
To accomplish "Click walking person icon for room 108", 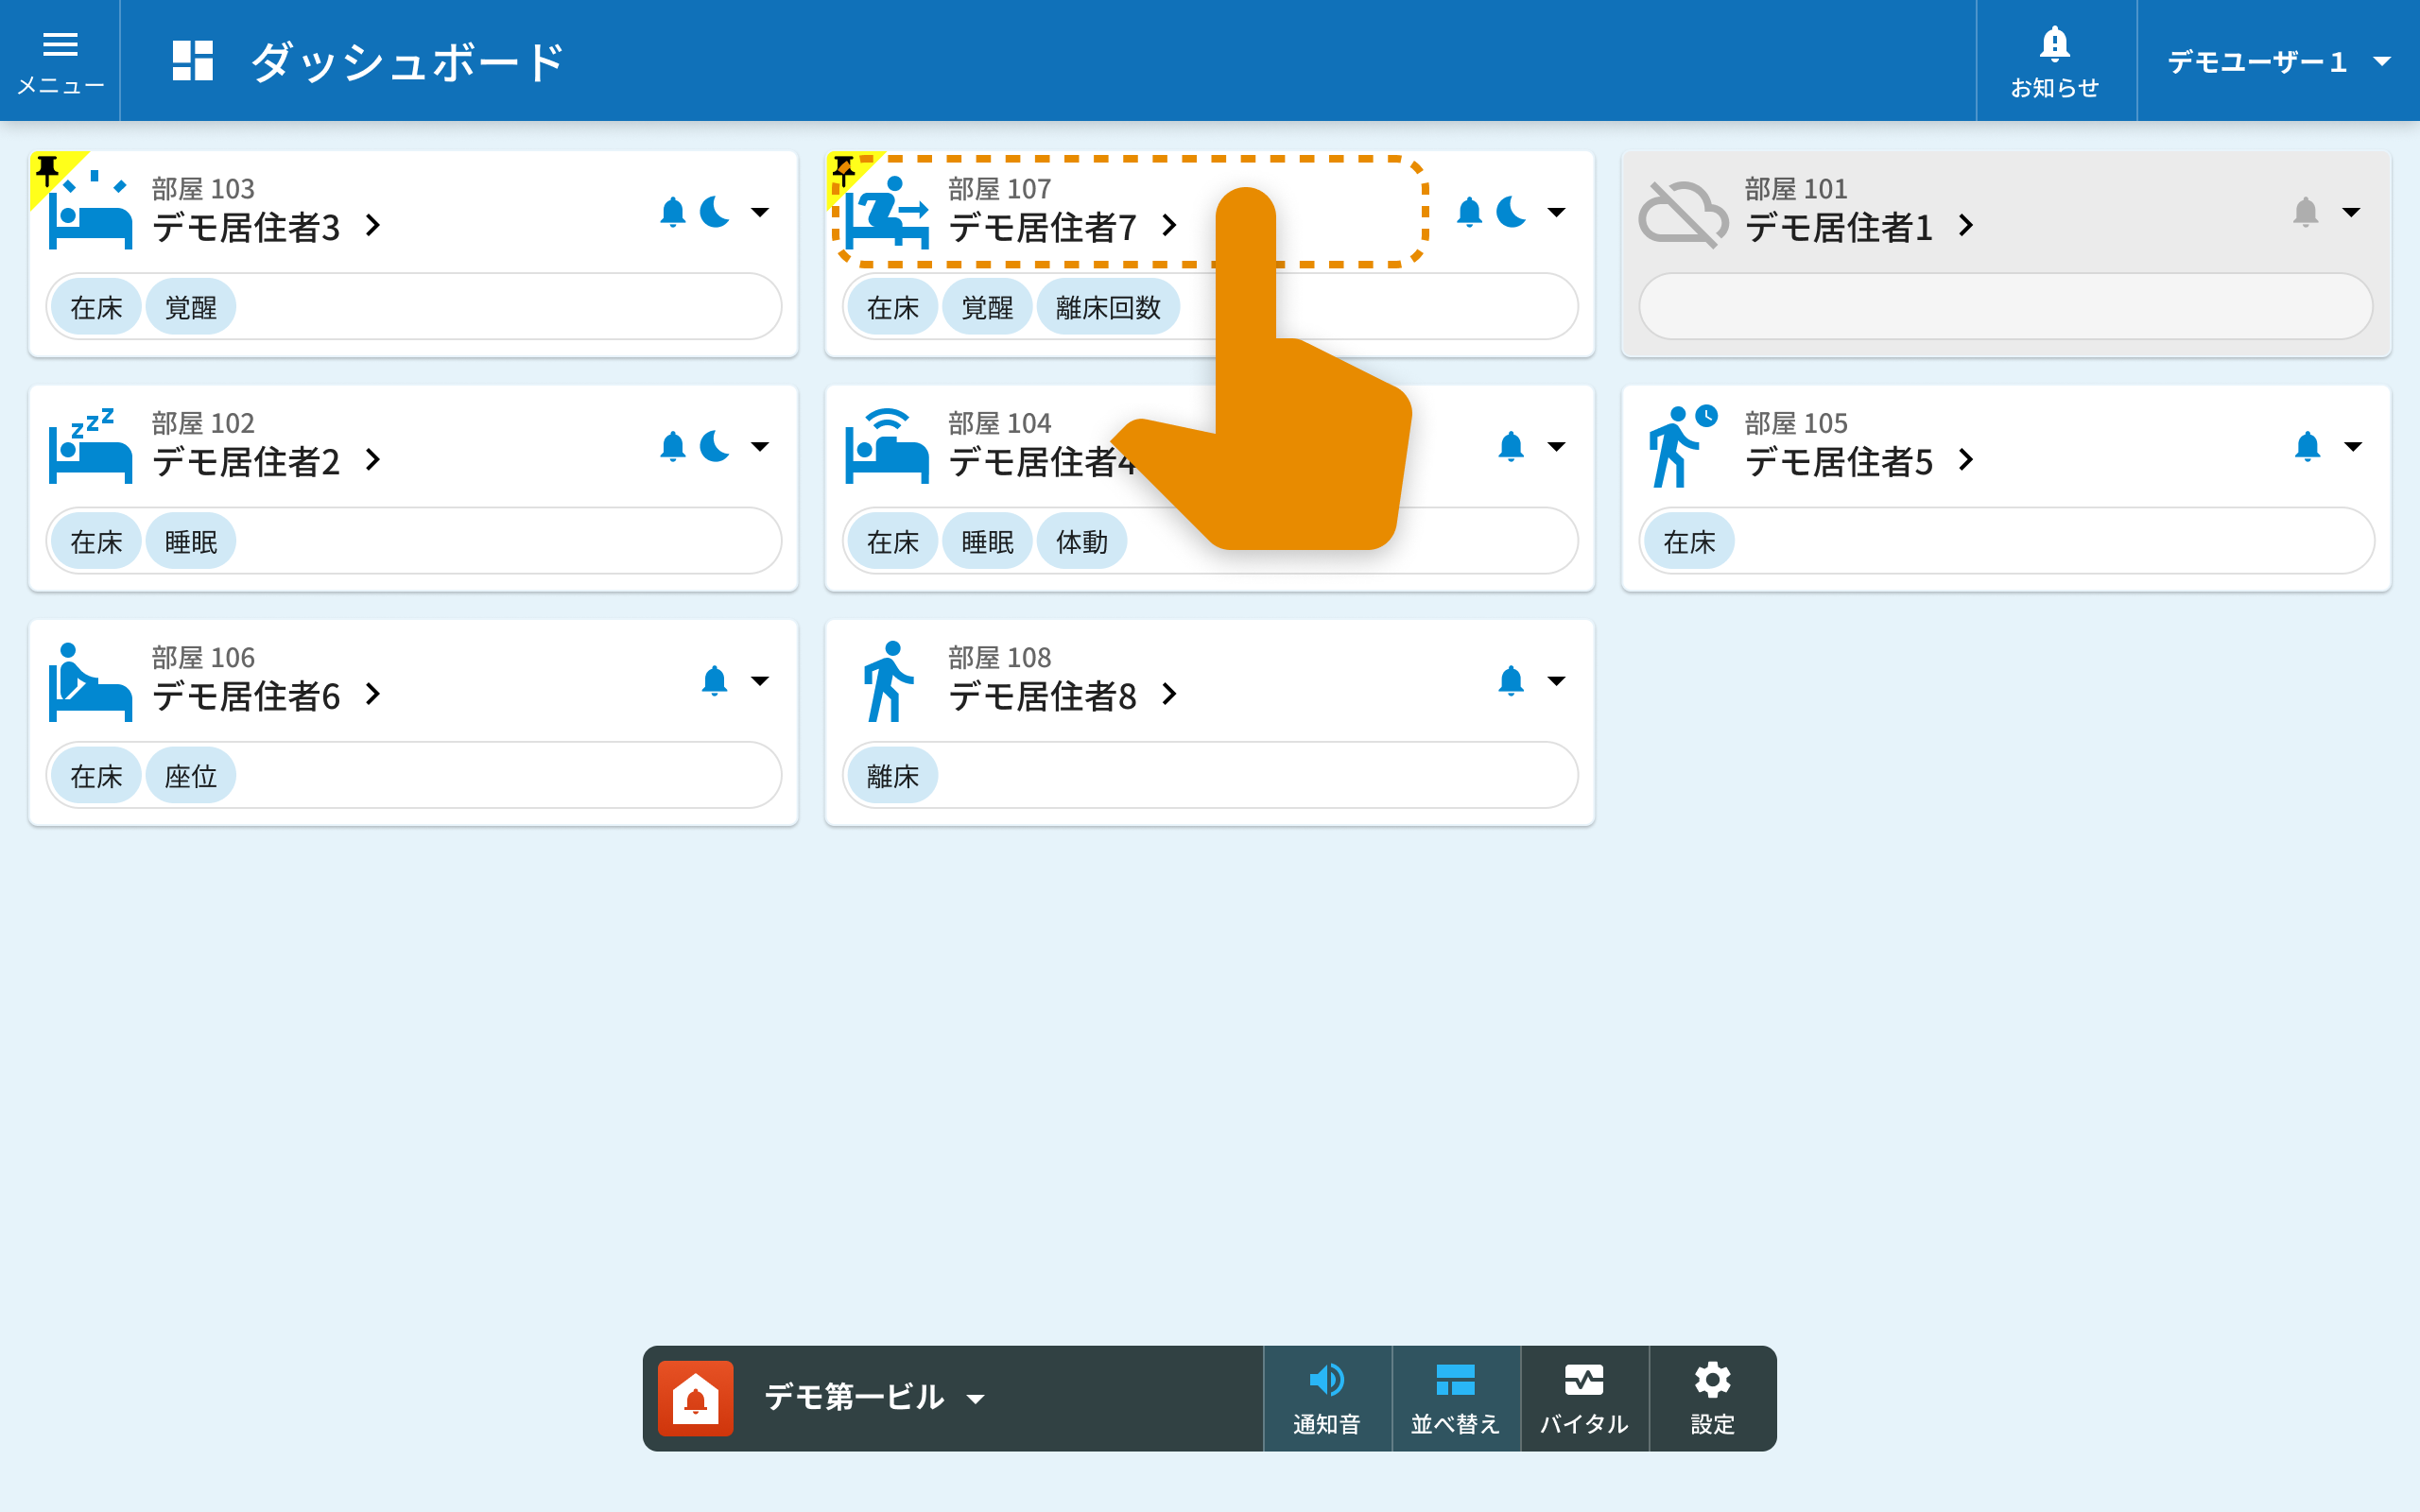I will tap(888, 681).
